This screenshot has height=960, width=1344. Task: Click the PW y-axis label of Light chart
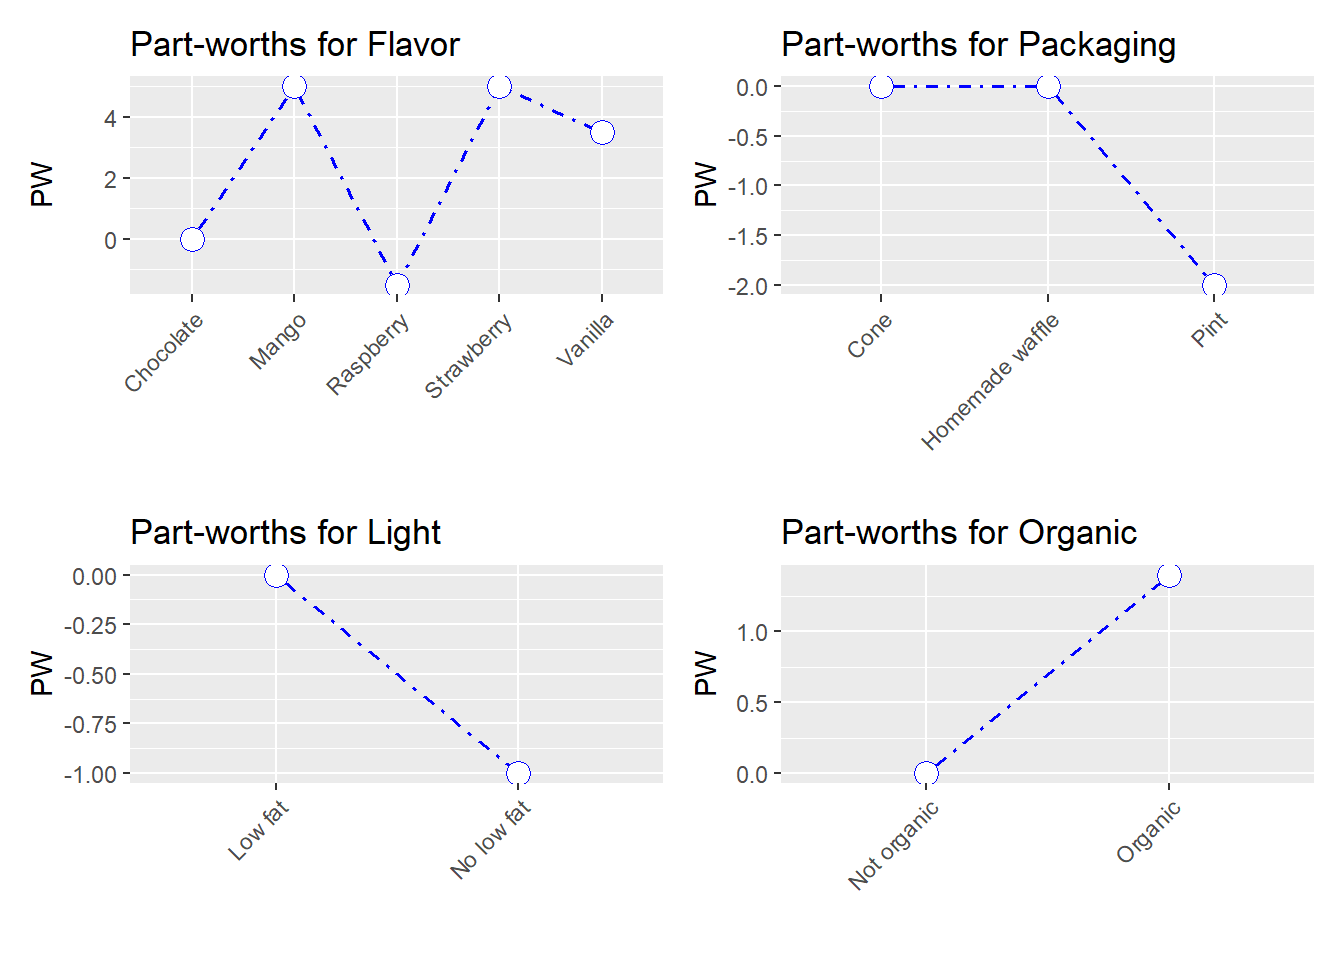pyautogui.click(x=42, y=673)
